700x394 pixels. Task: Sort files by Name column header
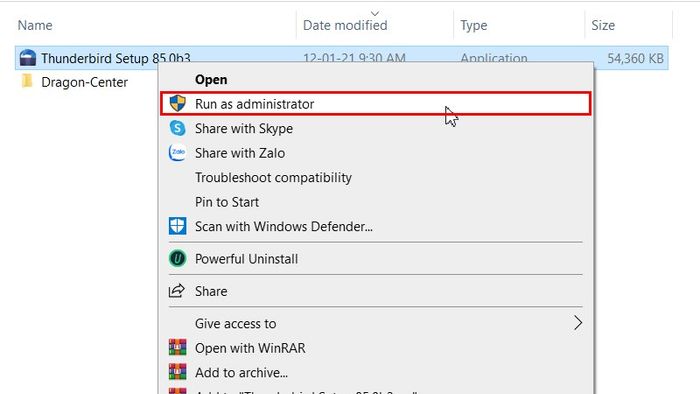pyautogui.click(x=35, y=25)
